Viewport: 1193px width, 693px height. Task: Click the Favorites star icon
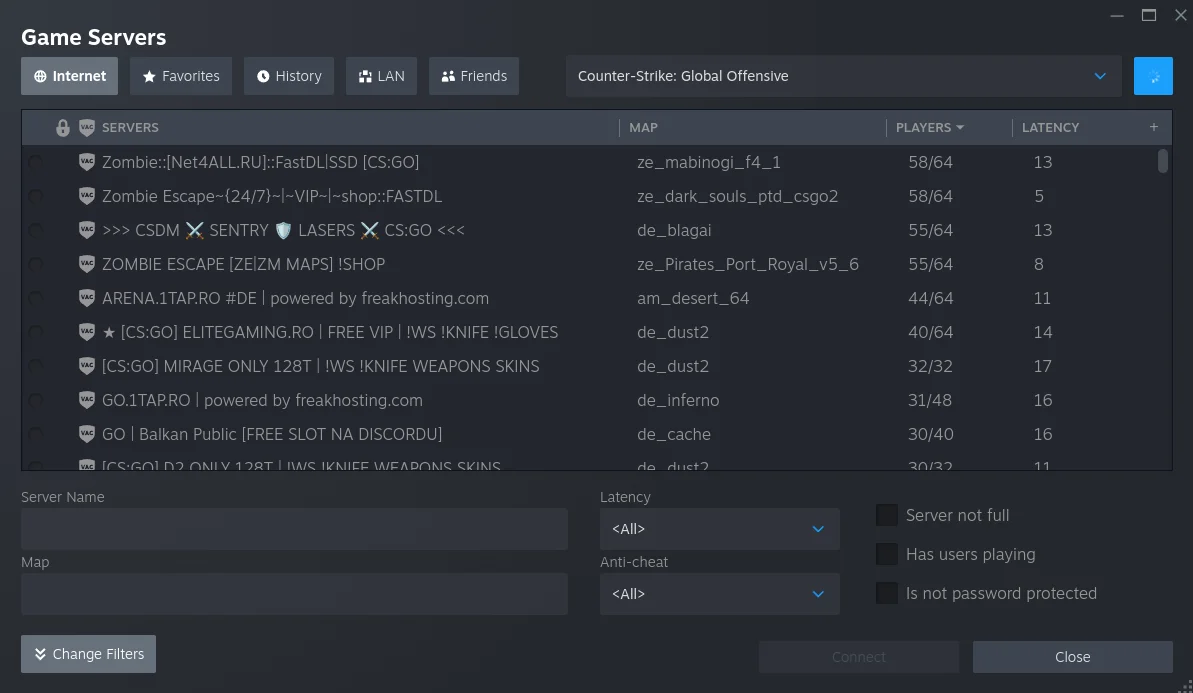(x=147, y=75)
